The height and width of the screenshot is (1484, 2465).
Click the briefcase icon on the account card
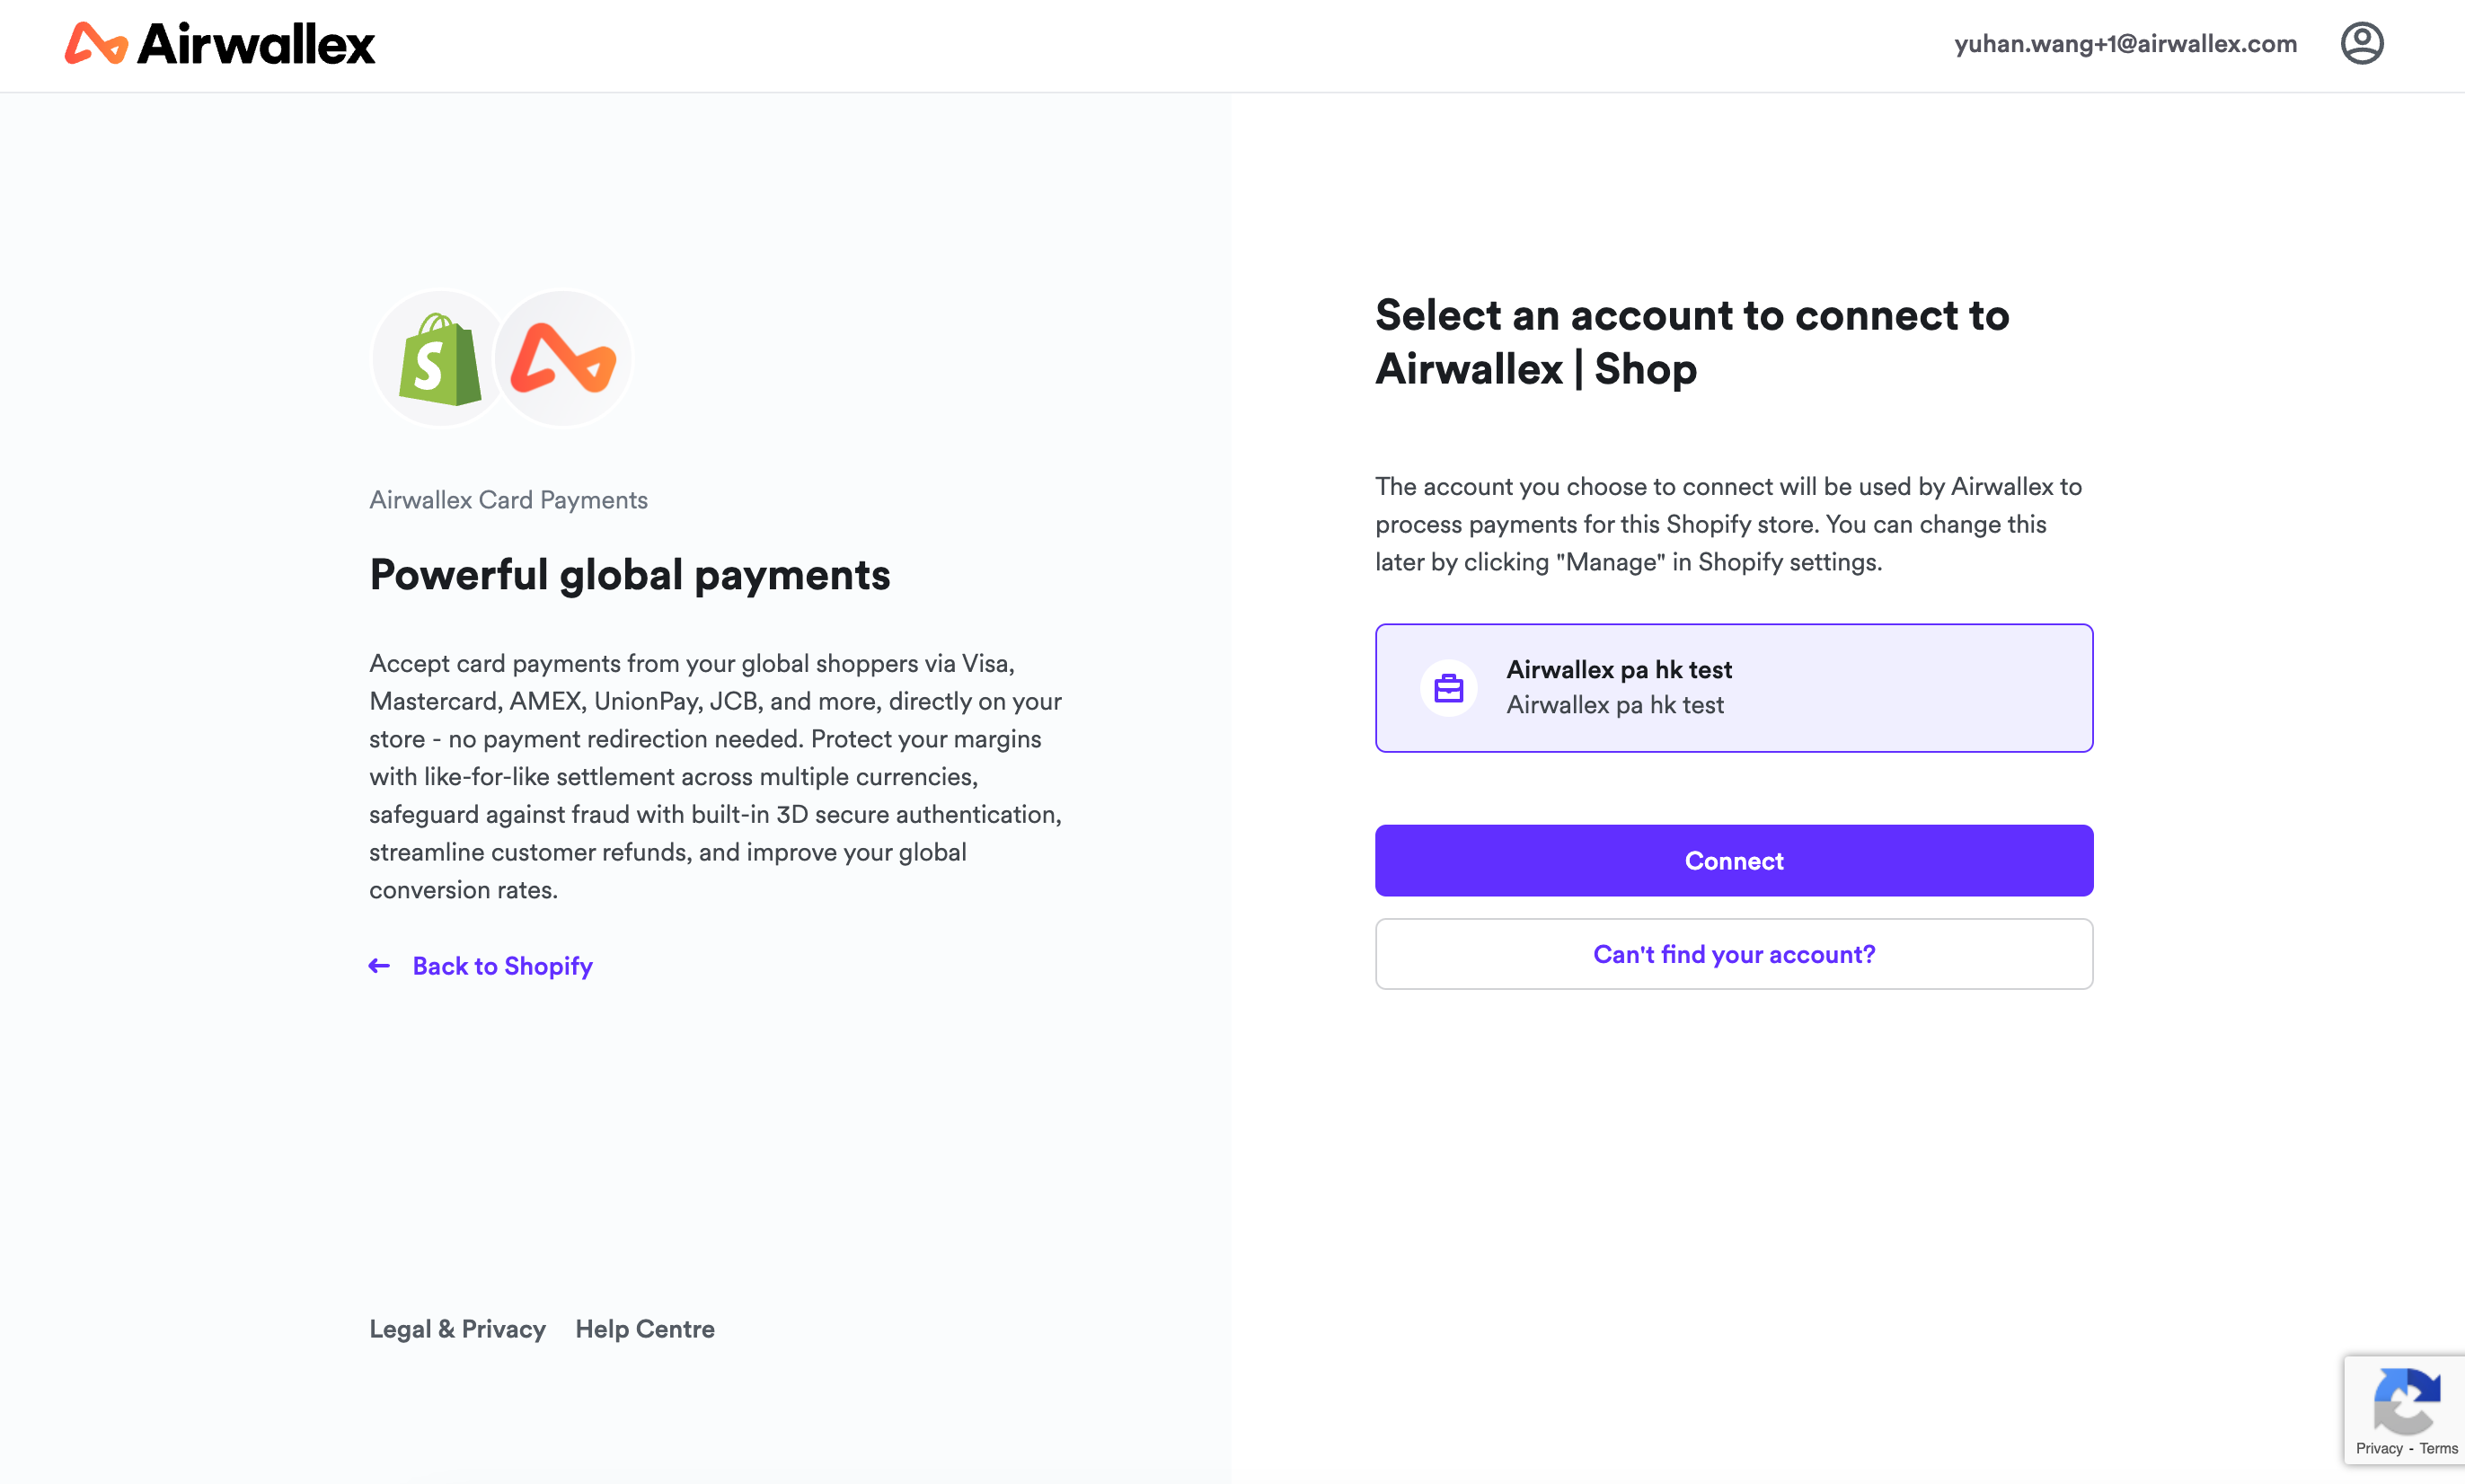(x=1448, y=687)
